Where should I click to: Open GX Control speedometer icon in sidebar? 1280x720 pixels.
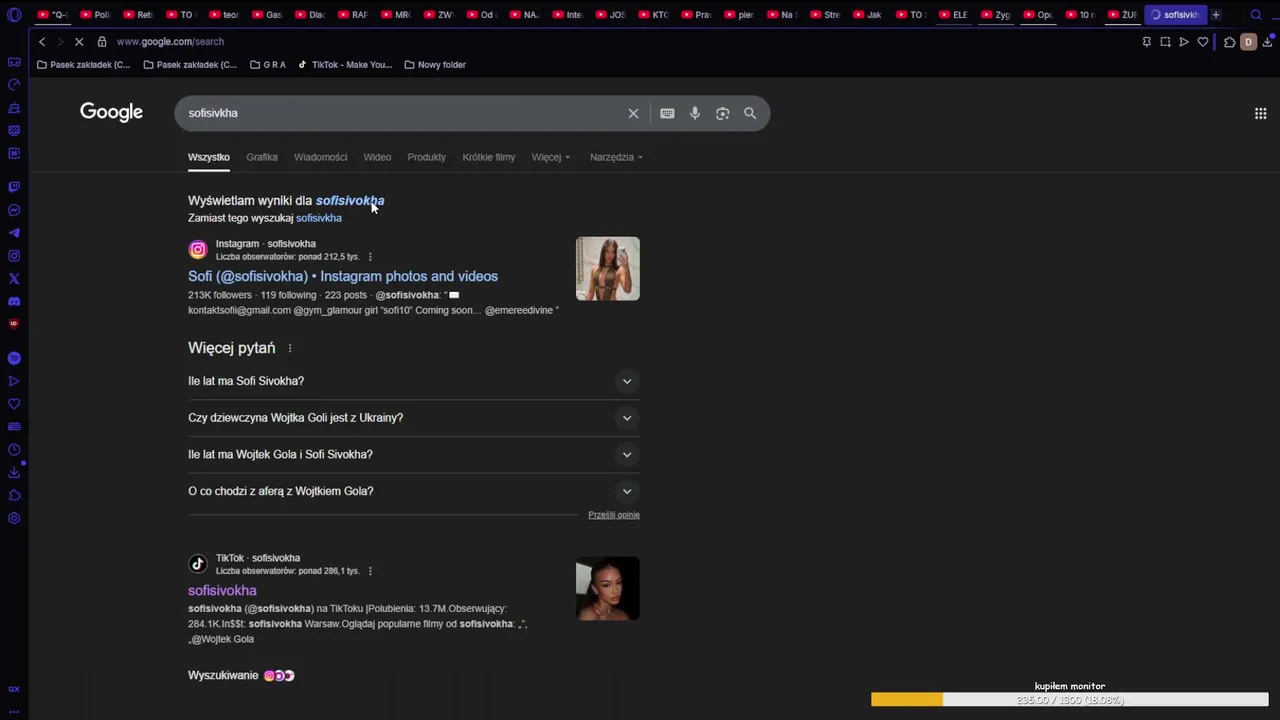tap(14, 85)
